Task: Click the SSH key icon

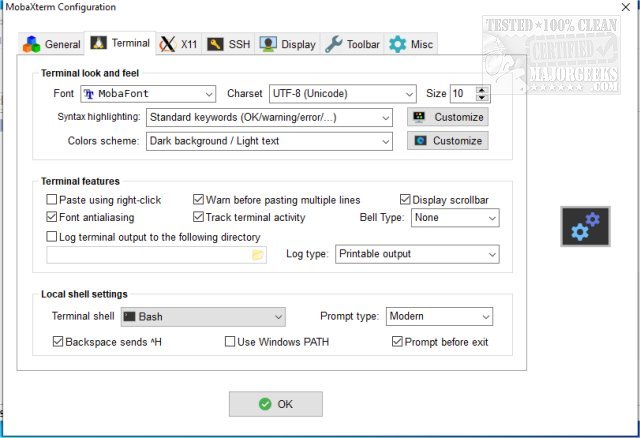Action: (215, 44)
